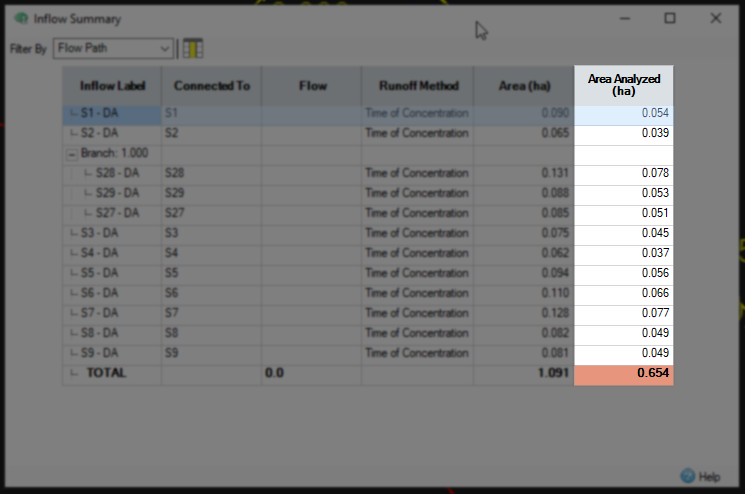745x494 pixels.
Task: Click the 1.091 total area cell
Action: [x=524, y=375]
